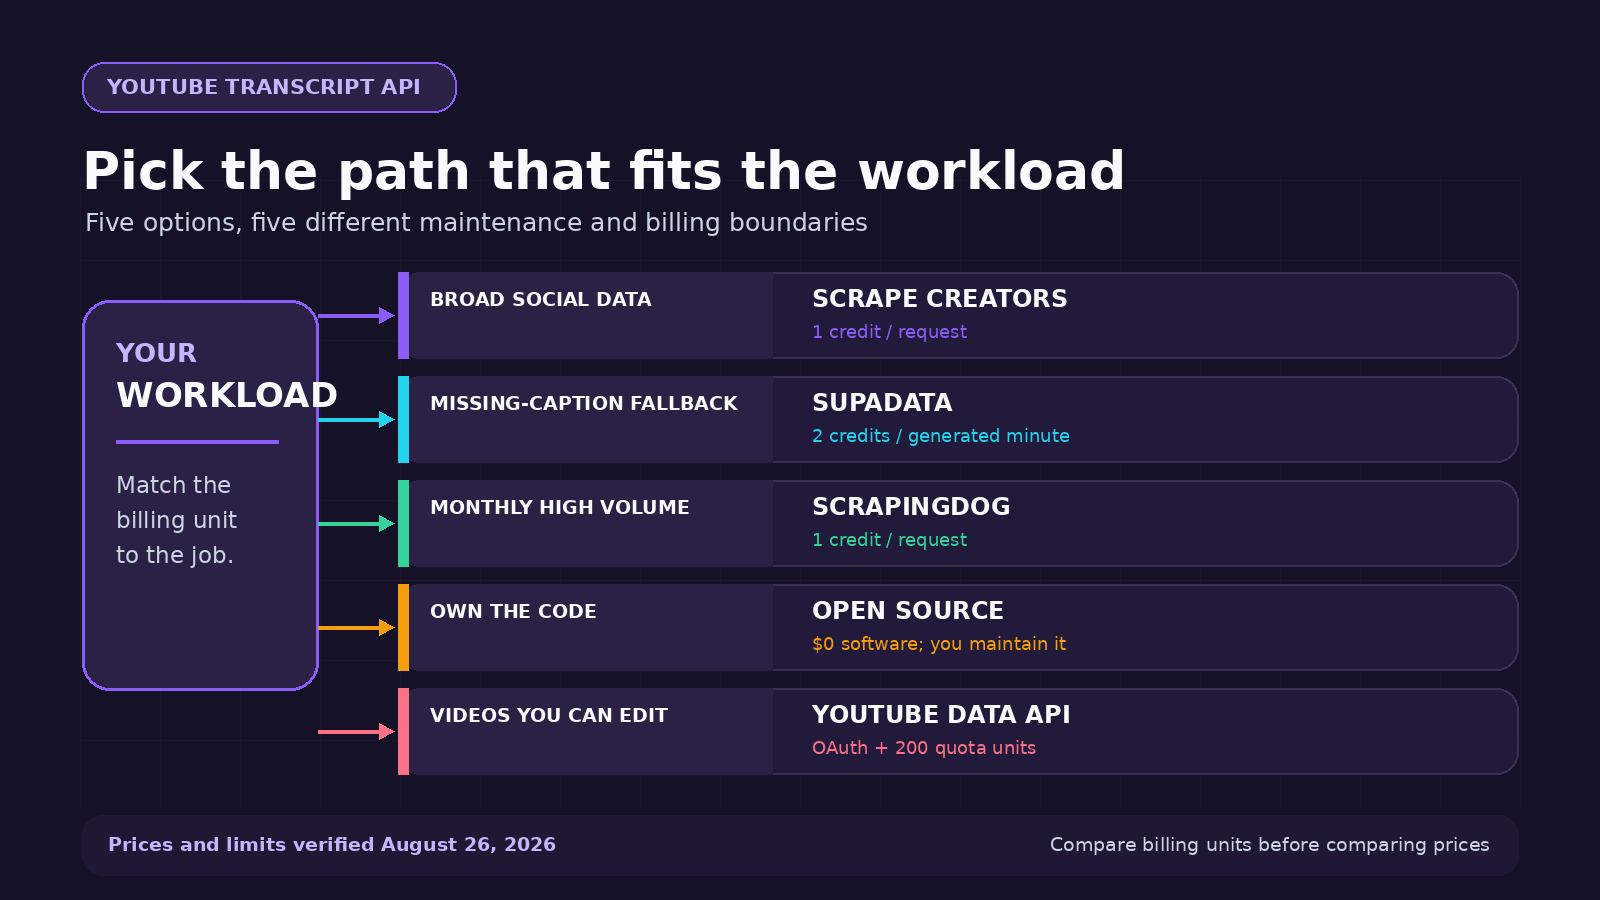
Task: Click the 'WORKLOAD' heading in the left card
Action: coord(227,395)
